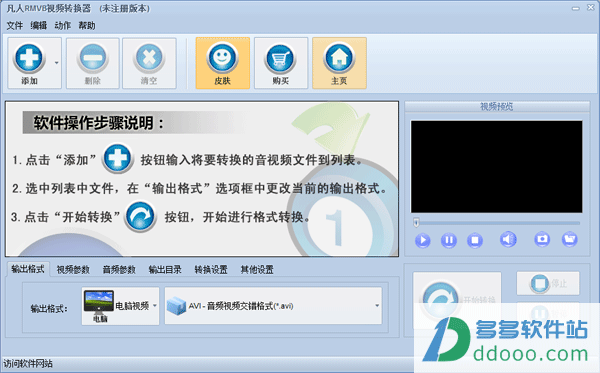Switch to the 其他设置 tab
Screen dimensions: 600x373
click(x=257, y=270)
